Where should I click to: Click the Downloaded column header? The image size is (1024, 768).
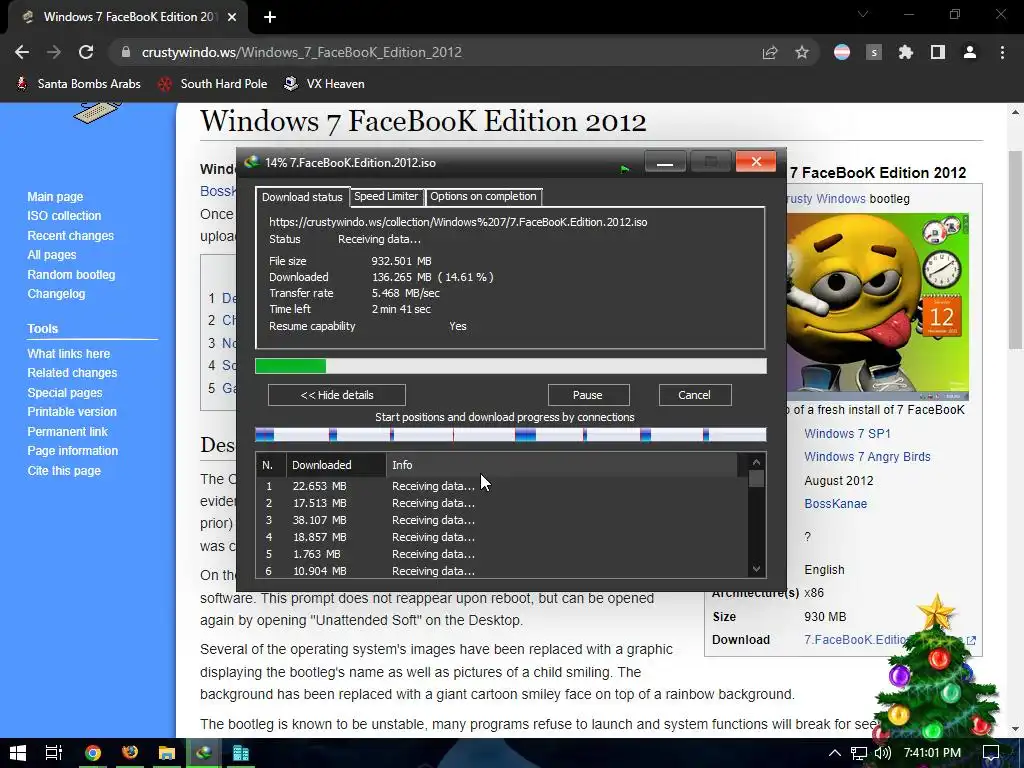click(336, 465)
